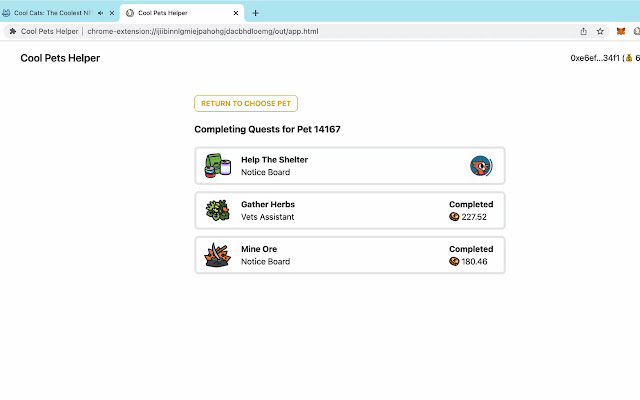Click the Cool Pets Helper tab favicon

[x=130, y=13]
